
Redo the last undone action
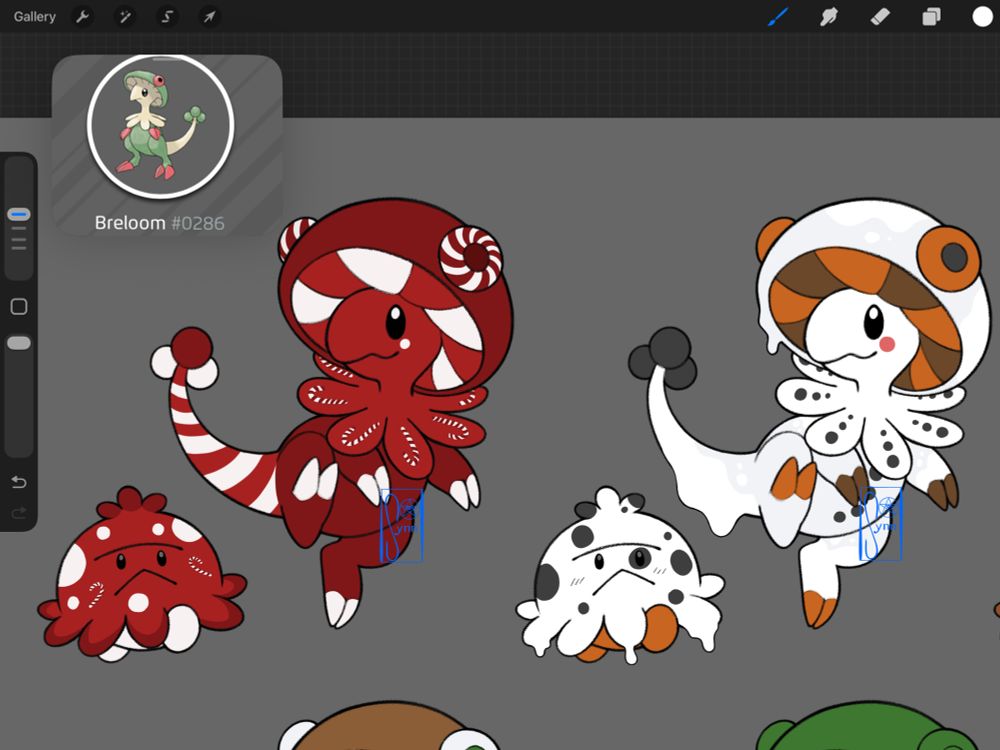click(x=18, y=513)
